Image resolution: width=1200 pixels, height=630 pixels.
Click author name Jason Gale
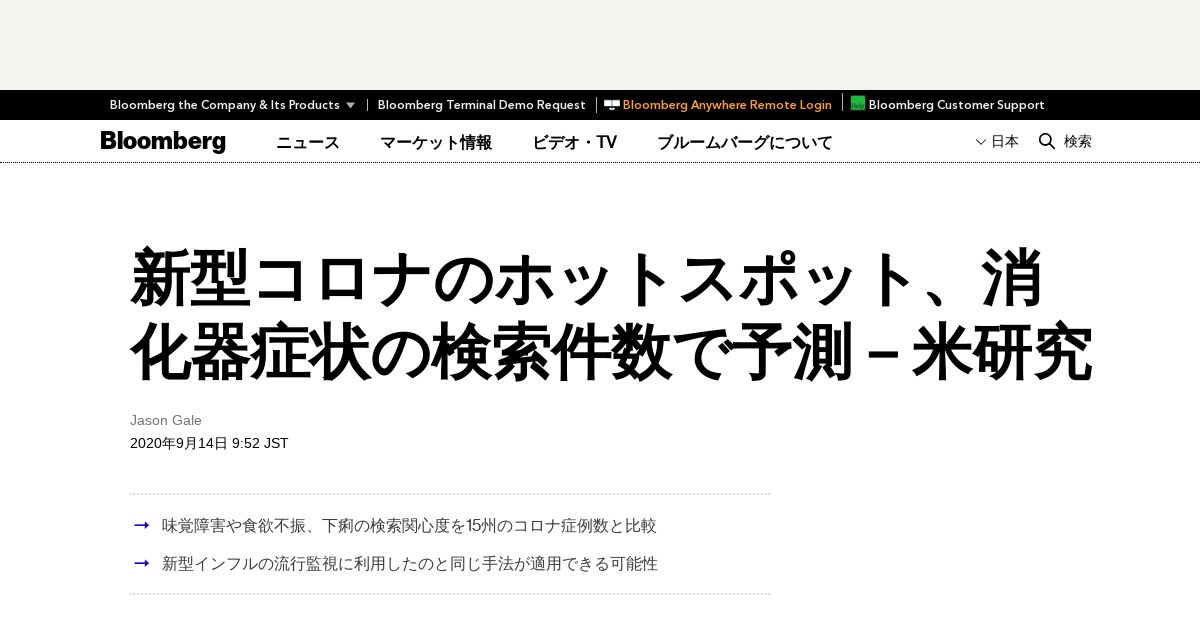pos(166,420)
